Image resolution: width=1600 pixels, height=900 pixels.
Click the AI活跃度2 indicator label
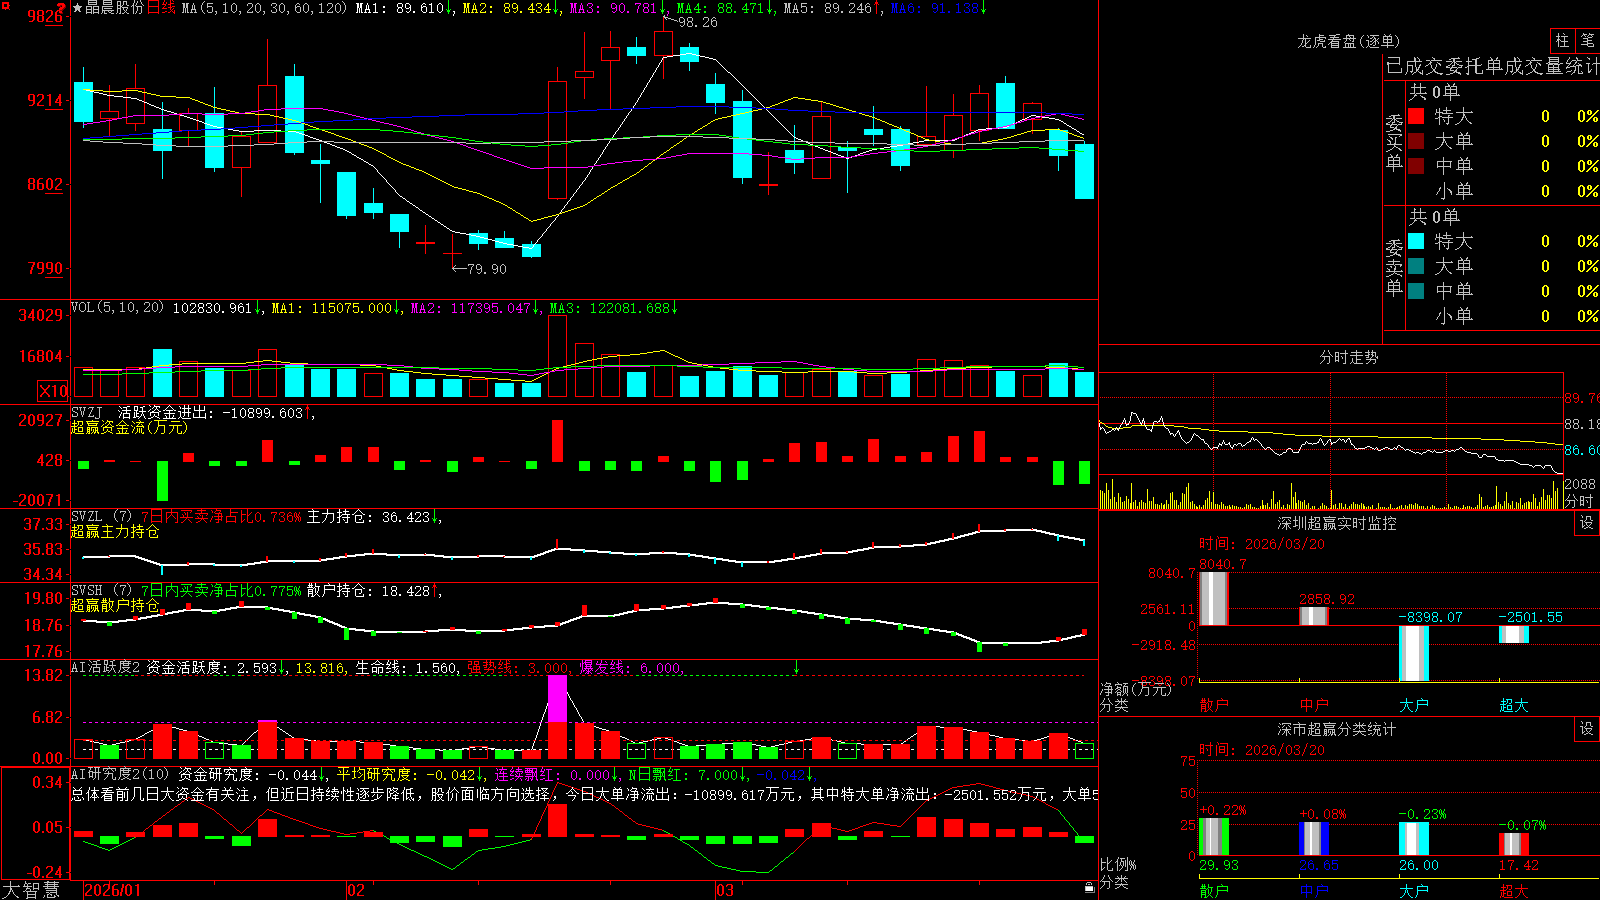coord(106,667)
